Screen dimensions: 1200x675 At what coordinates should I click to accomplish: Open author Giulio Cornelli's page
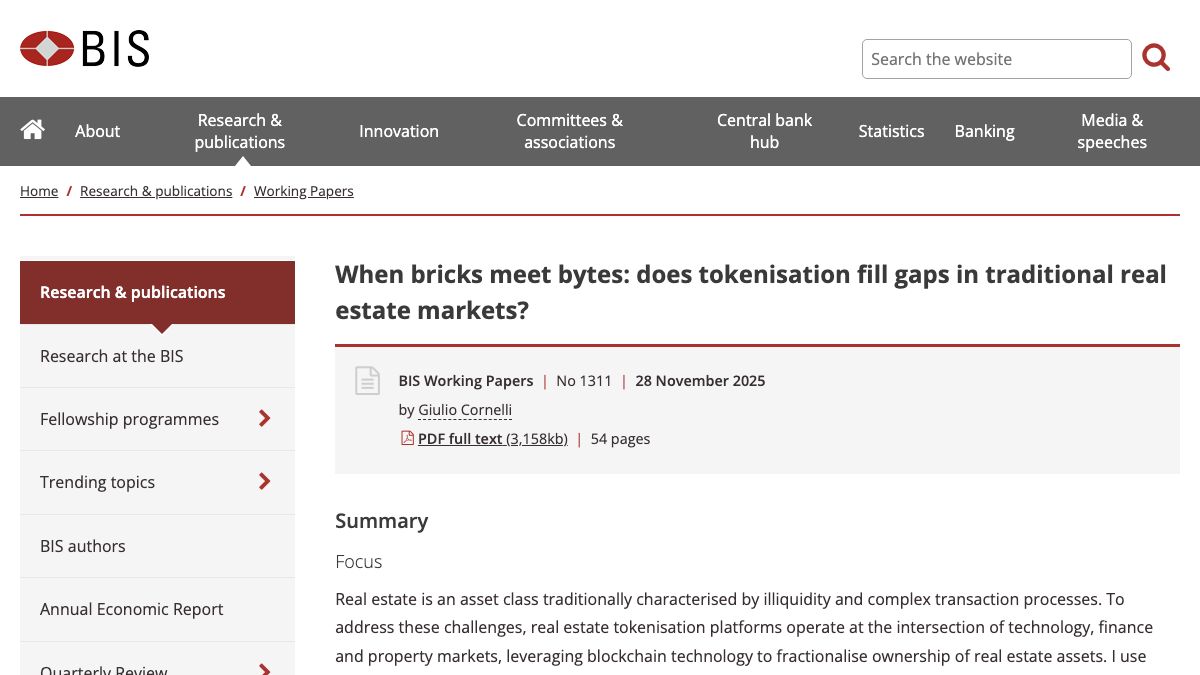tap(465, 410)
